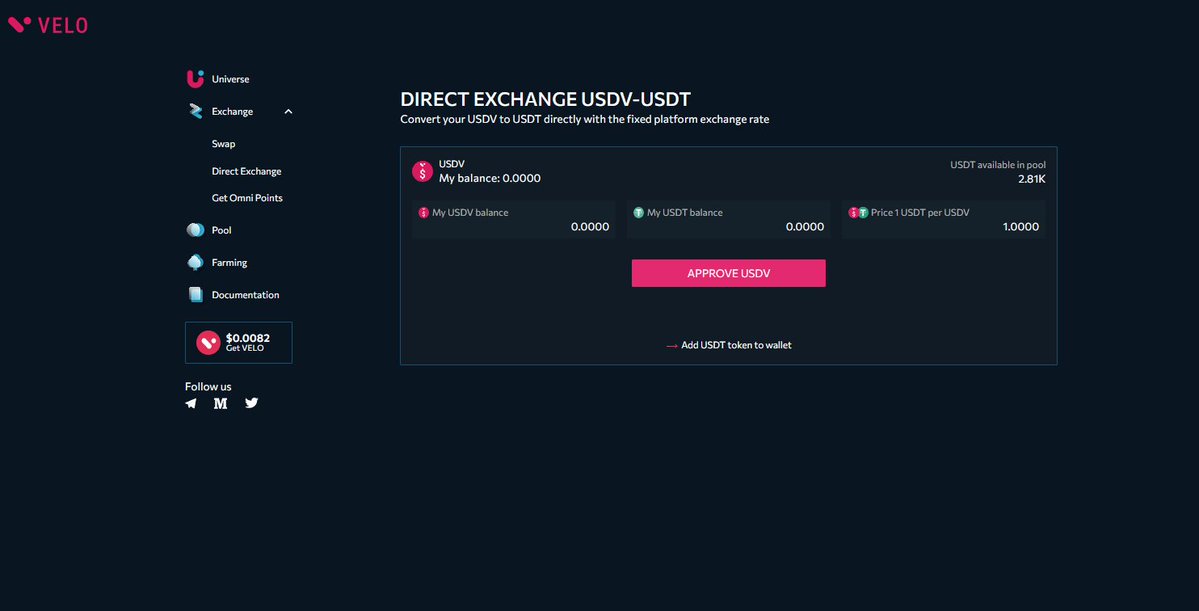Click the Follow us label

pyautogui.click(x=208, y=386)
